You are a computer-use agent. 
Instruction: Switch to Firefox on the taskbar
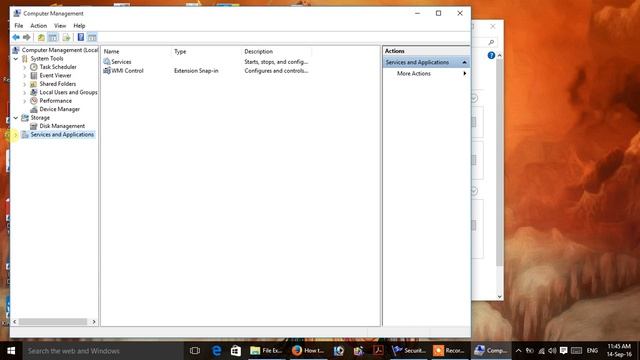(308, 351)
